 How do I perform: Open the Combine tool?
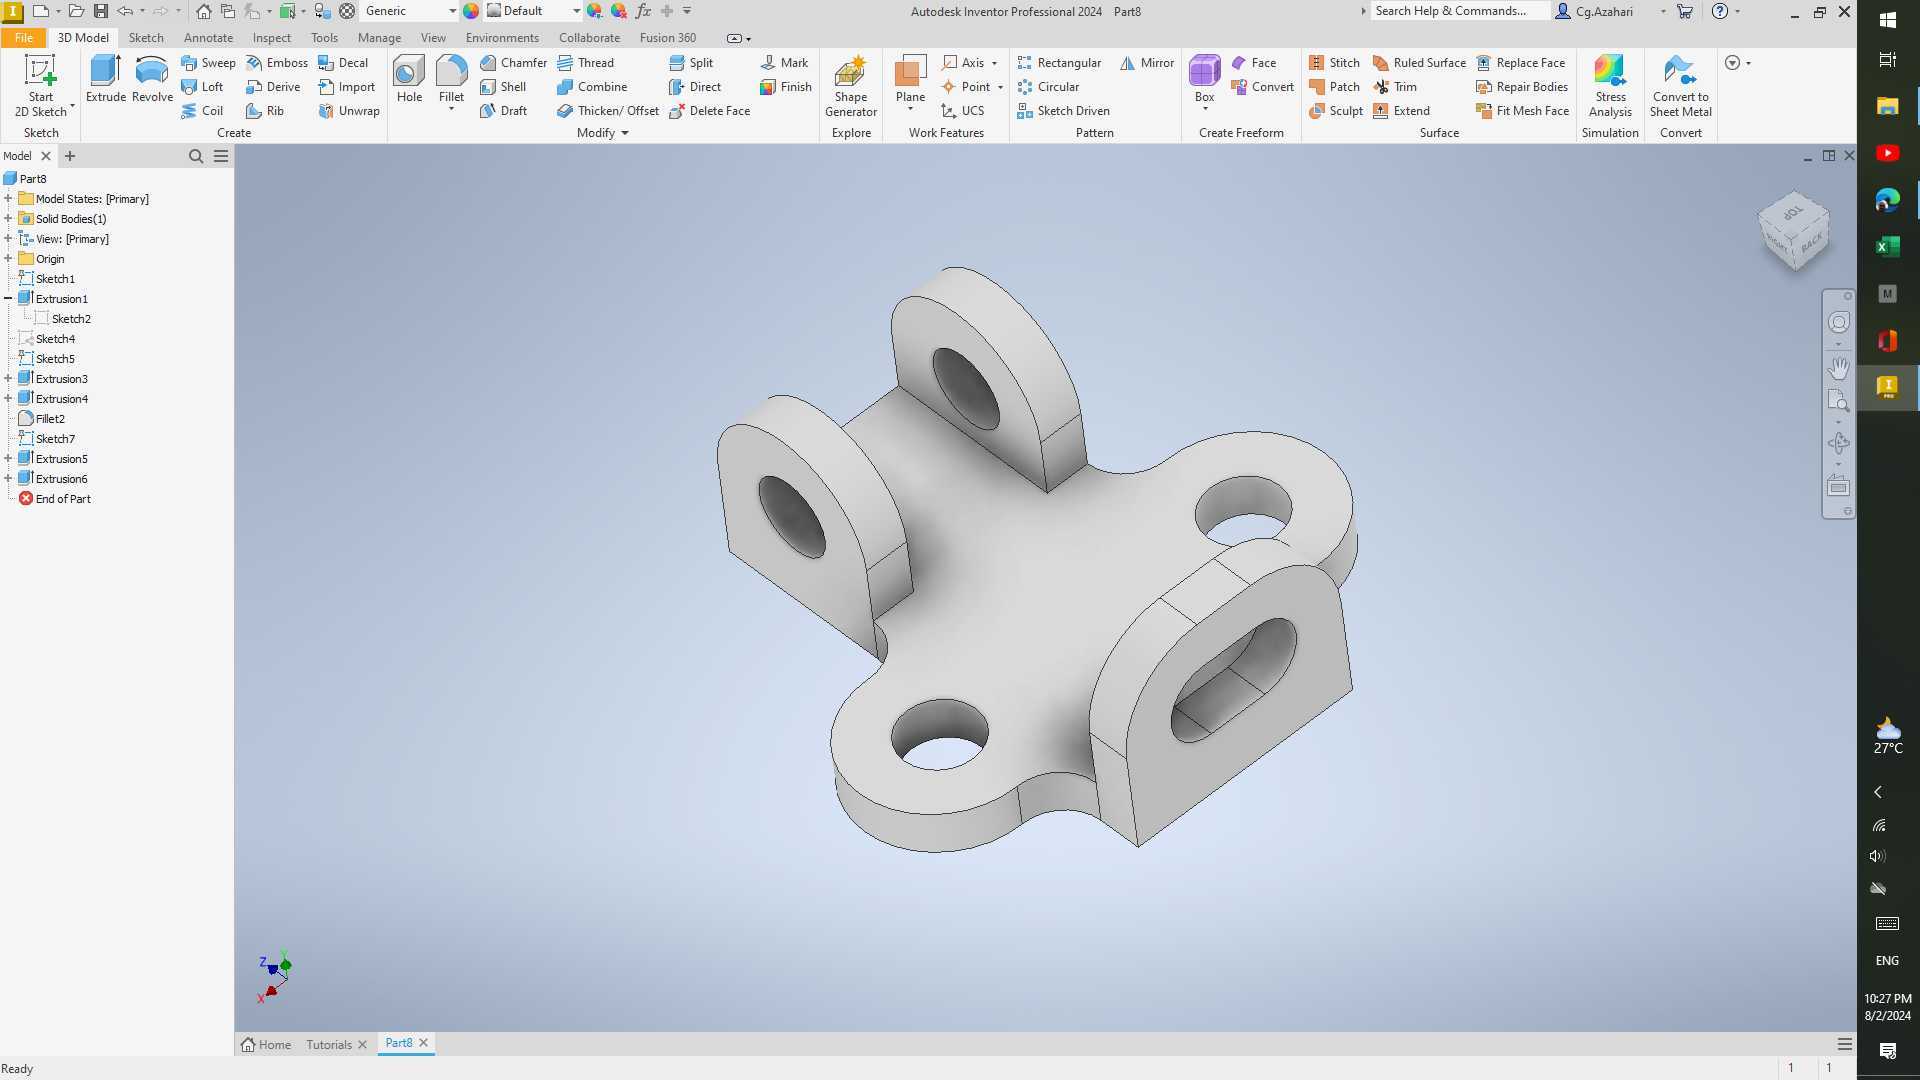coord(592,87)
